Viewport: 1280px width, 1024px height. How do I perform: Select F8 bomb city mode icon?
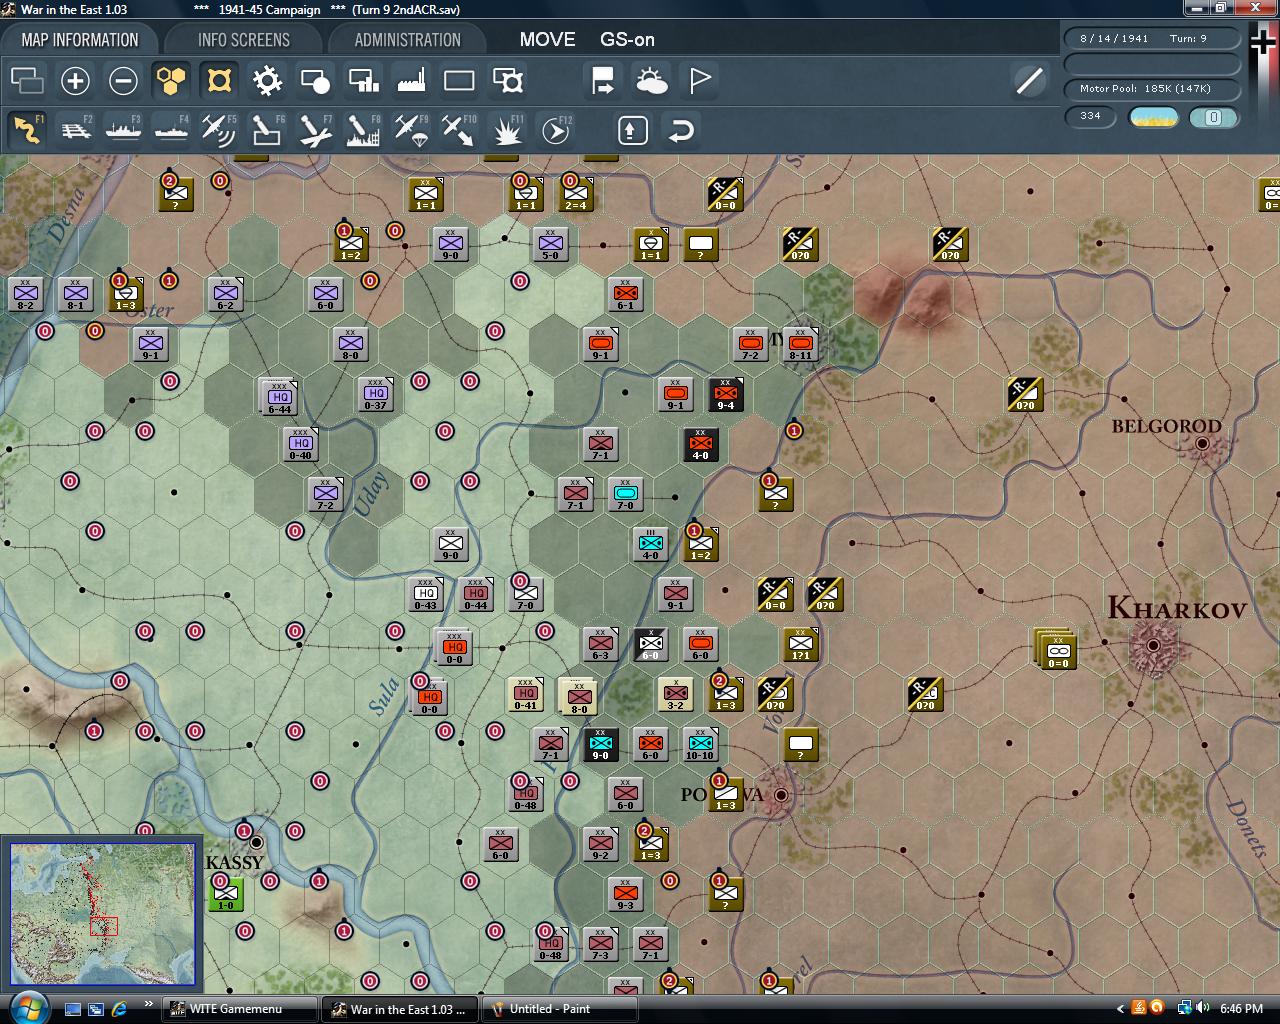363,130
